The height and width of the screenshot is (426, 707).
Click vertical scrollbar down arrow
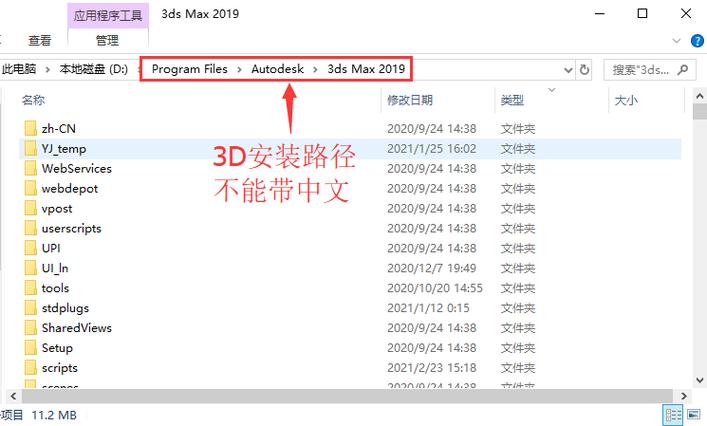coord(699,380)
